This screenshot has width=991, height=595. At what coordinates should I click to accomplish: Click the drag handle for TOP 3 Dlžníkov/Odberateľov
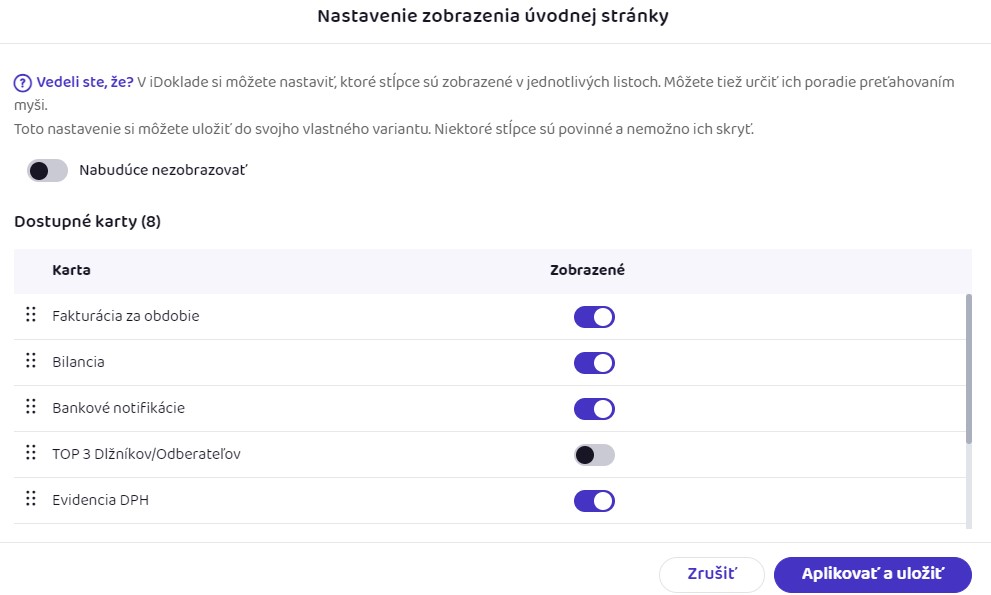click(30, 454)
